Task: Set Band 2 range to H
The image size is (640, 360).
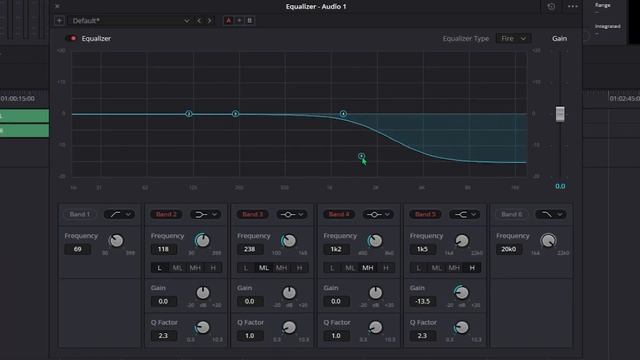Action: [213, 268]
